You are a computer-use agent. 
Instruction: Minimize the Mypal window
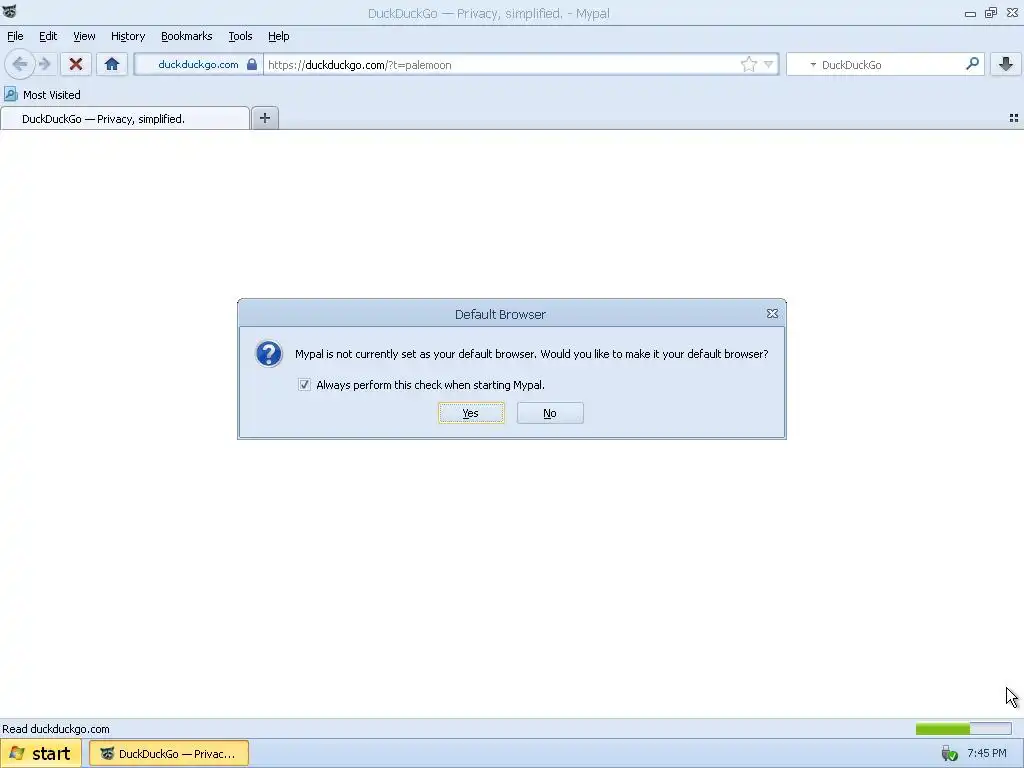(x=970, y=13)
